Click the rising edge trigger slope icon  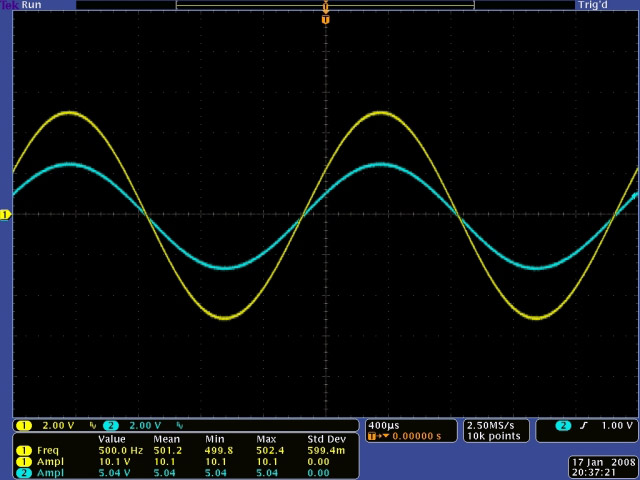click(x=582, y=425)
